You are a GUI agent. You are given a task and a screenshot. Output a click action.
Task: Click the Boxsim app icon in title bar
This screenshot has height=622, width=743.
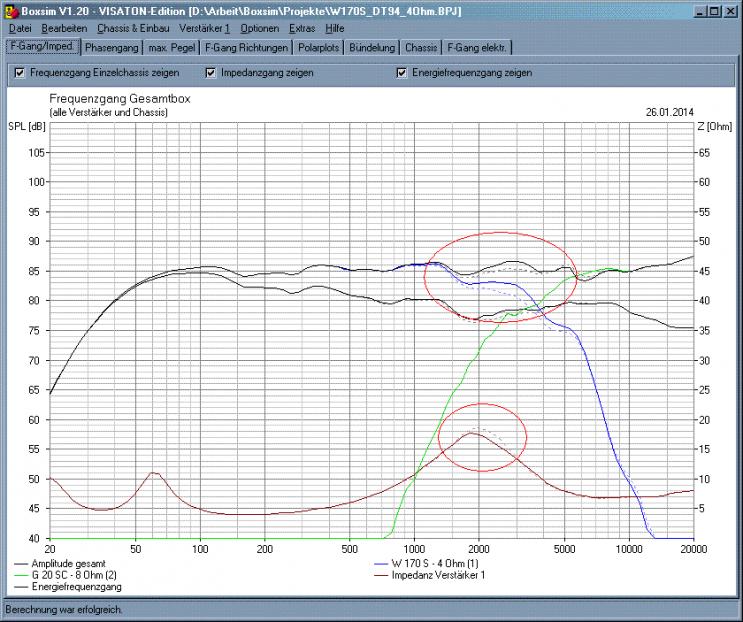coord(11,11)
